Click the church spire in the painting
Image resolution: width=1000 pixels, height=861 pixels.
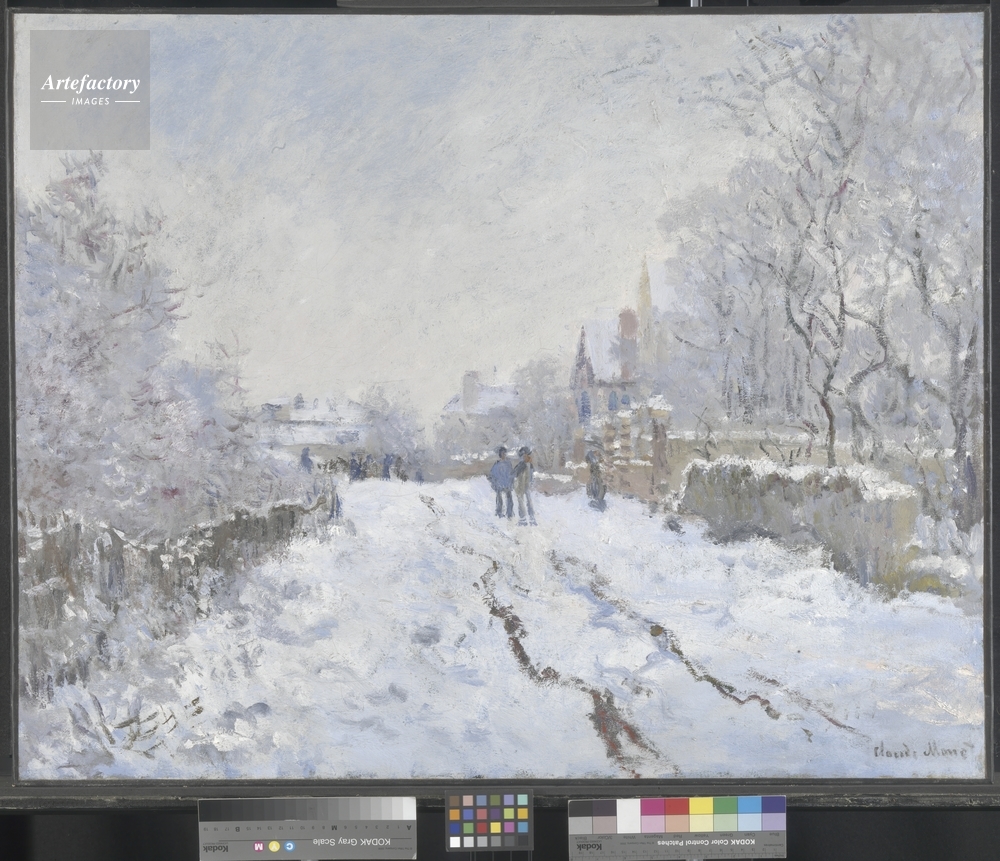(644, 290)
